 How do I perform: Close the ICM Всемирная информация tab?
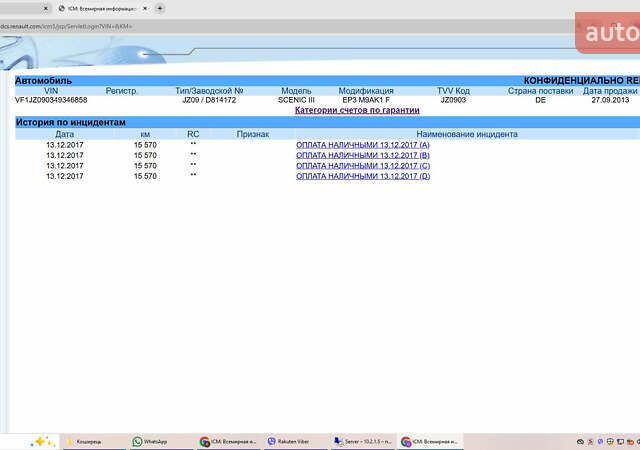click(146, 8)
